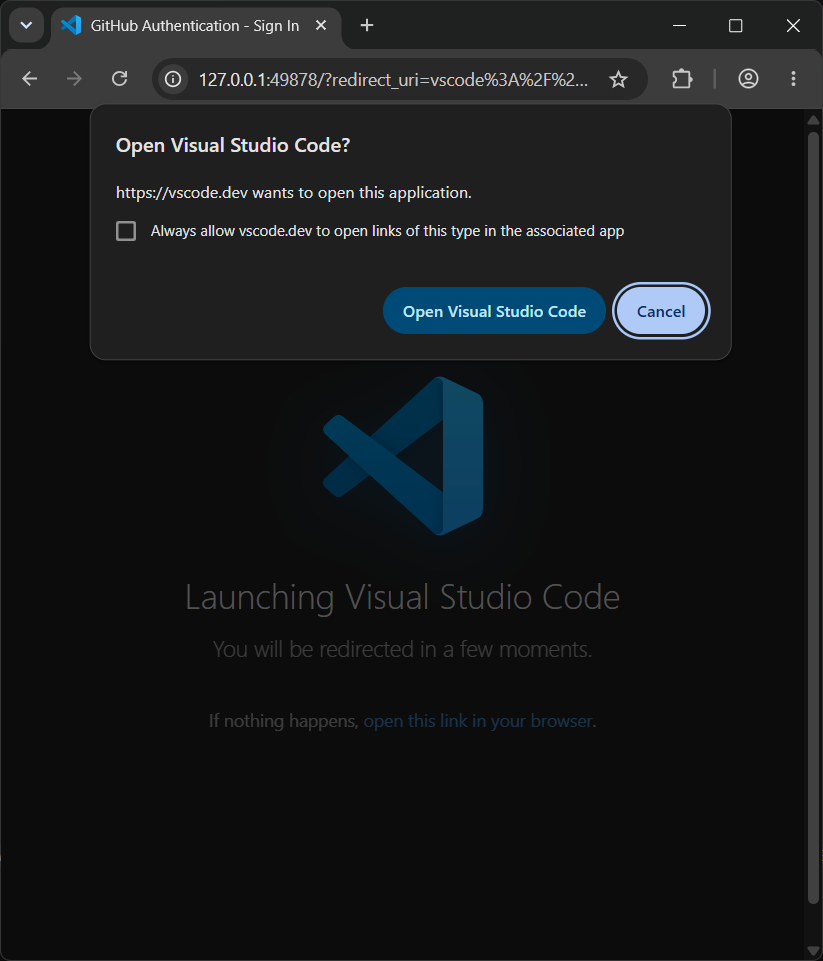The width and height of the screenshot is (823, 961).
Task: Maximize the browser window
Action: click(x=735, y=25)
